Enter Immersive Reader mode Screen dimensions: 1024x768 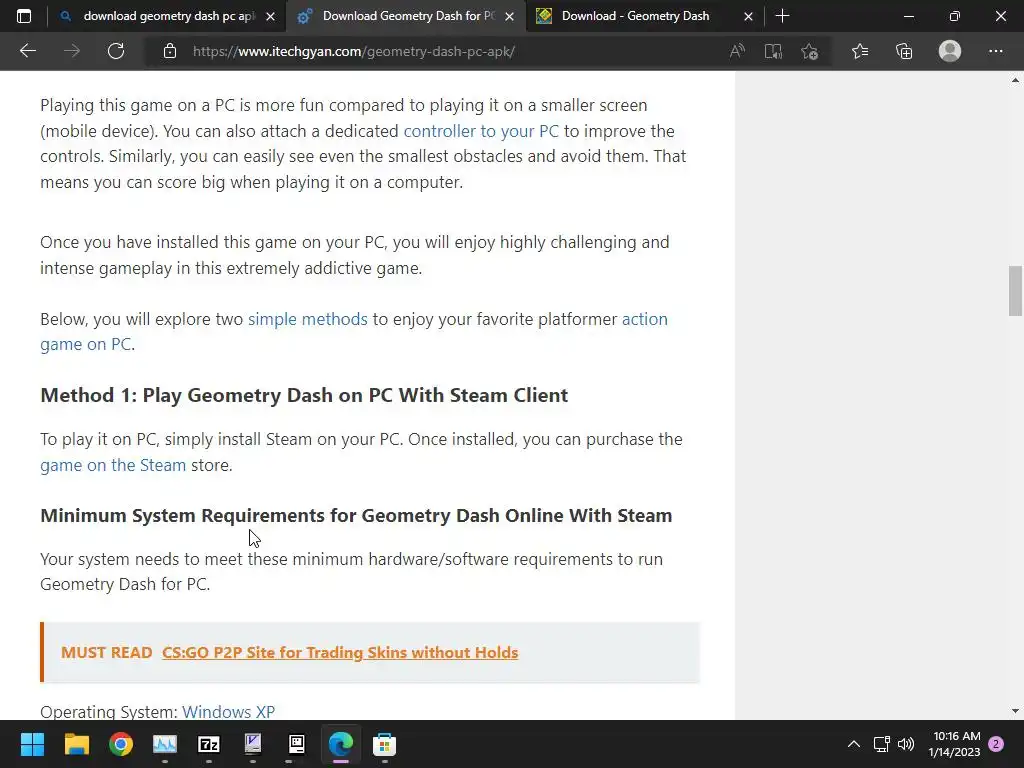click(x=773, y=51)
